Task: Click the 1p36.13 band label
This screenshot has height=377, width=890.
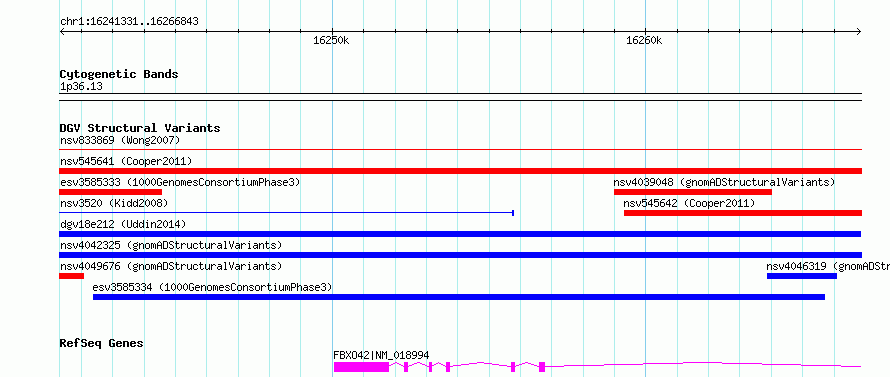Action: click(81, 87)
